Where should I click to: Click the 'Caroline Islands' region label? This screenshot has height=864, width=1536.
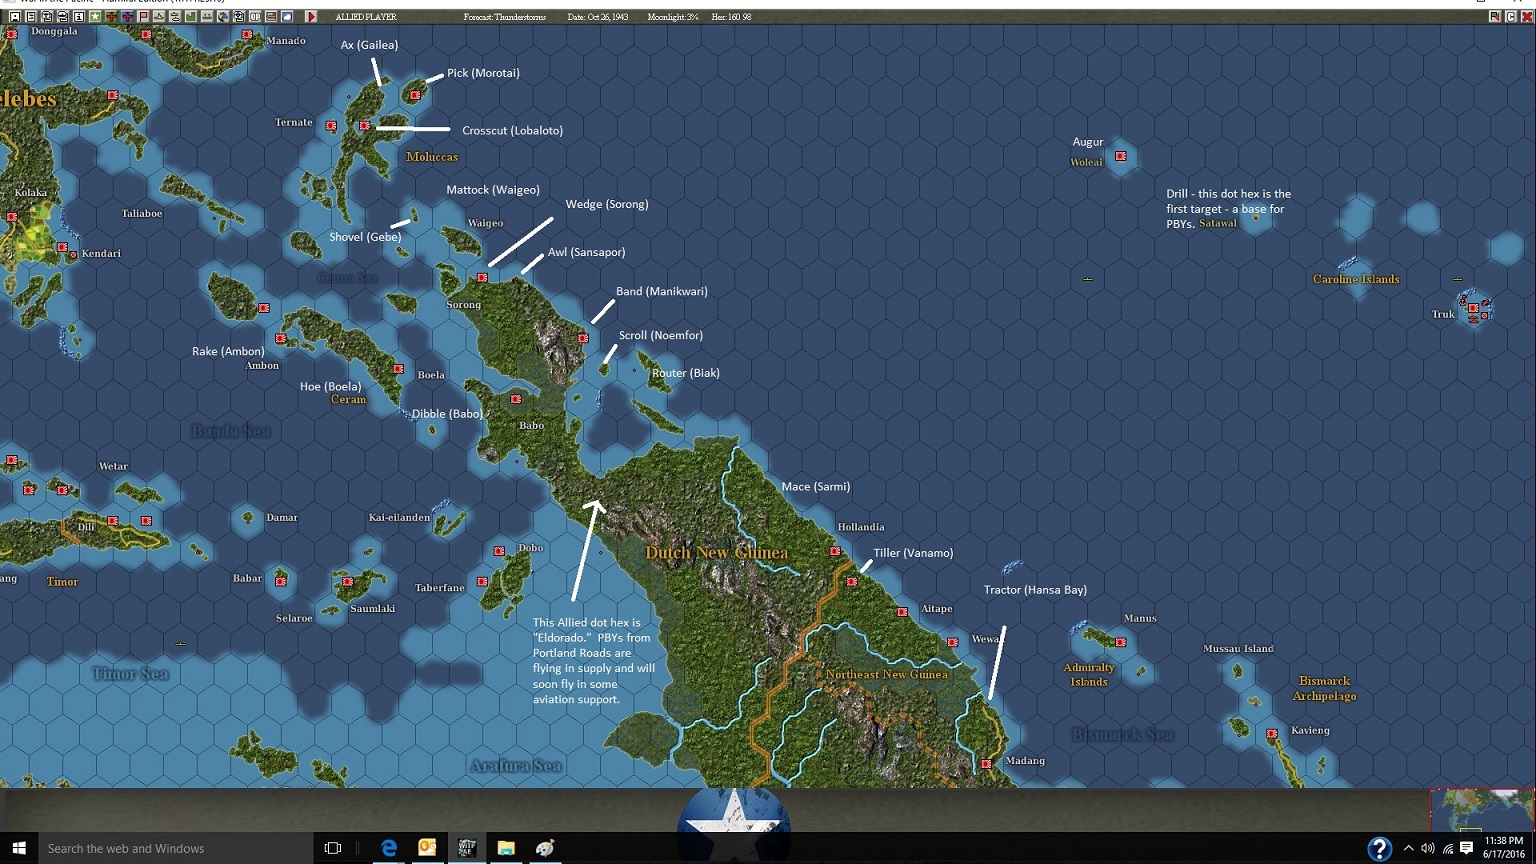pyautogui.click(x=1356, y=279)
